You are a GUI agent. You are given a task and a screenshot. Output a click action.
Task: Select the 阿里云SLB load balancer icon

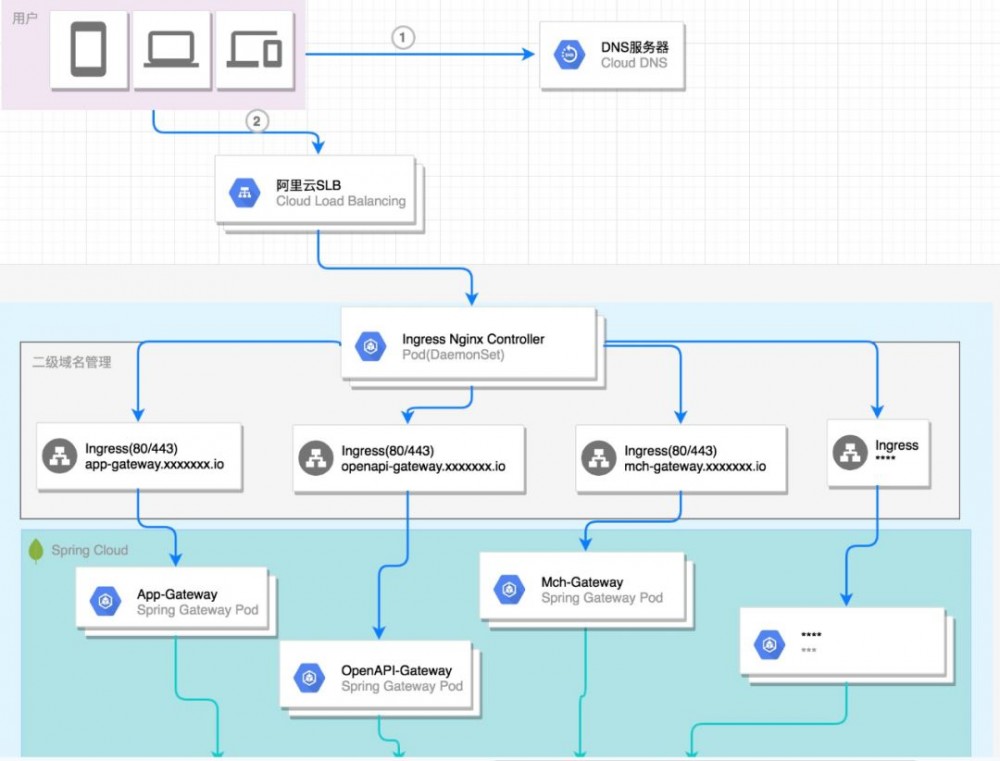pos(246,192)
